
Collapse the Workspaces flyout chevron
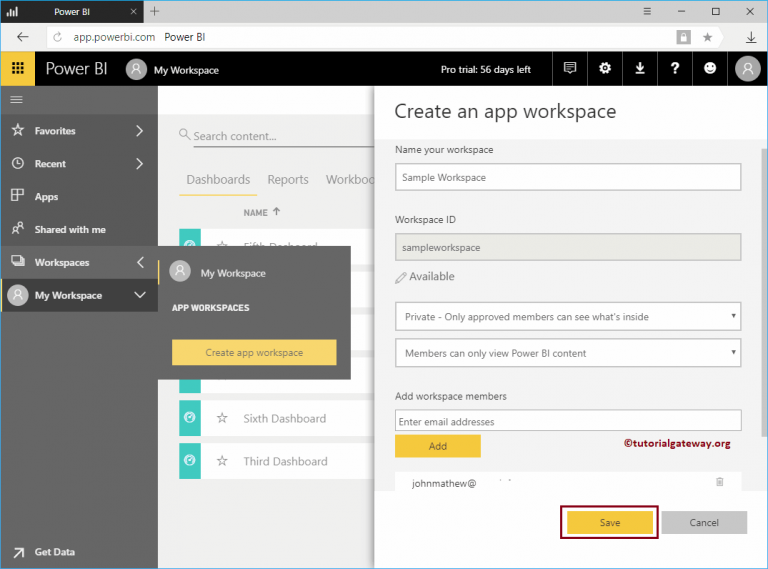pyautogui.click(x=141, y=262)
